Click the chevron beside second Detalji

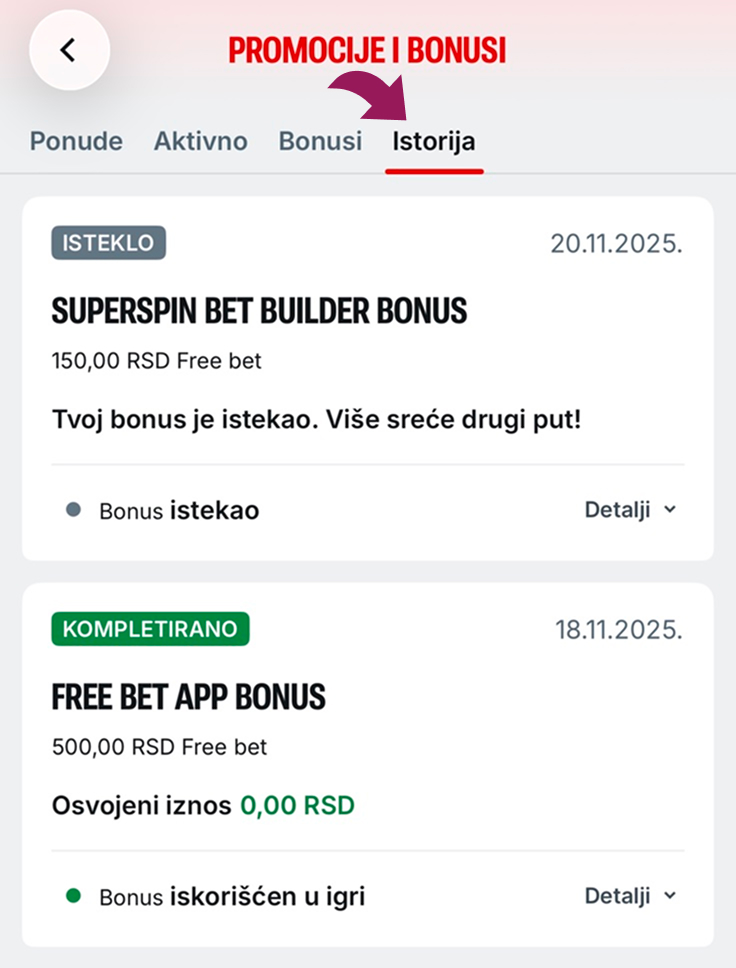tap(670, 896)
